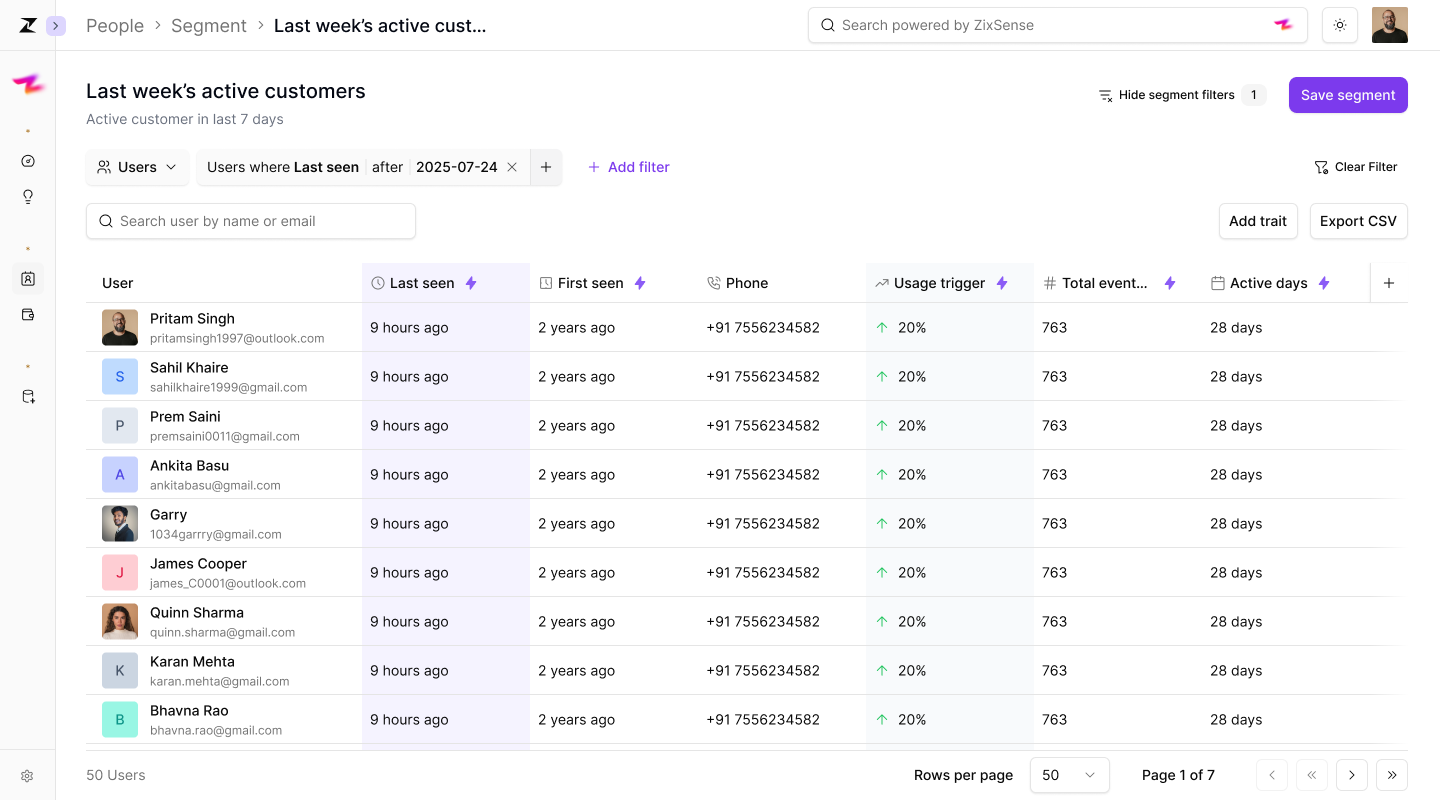Expand the add filter plus button
Screen dimensions: 1440x800
[x=546, y=167]
